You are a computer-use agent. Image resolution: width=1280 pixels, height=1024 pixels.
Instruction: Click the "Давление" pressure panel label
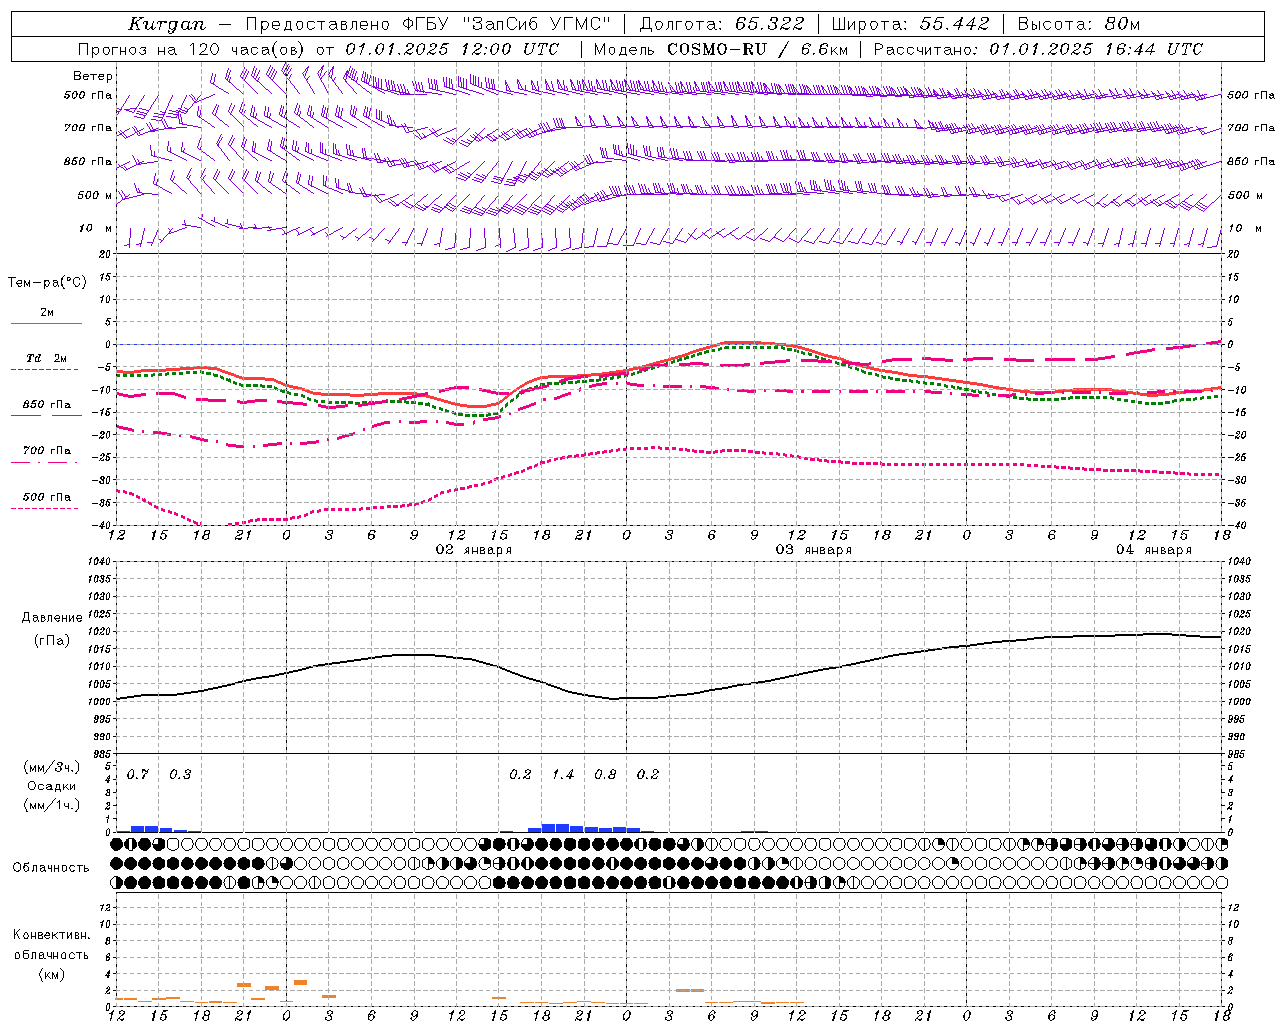click(x=52, y=618)
